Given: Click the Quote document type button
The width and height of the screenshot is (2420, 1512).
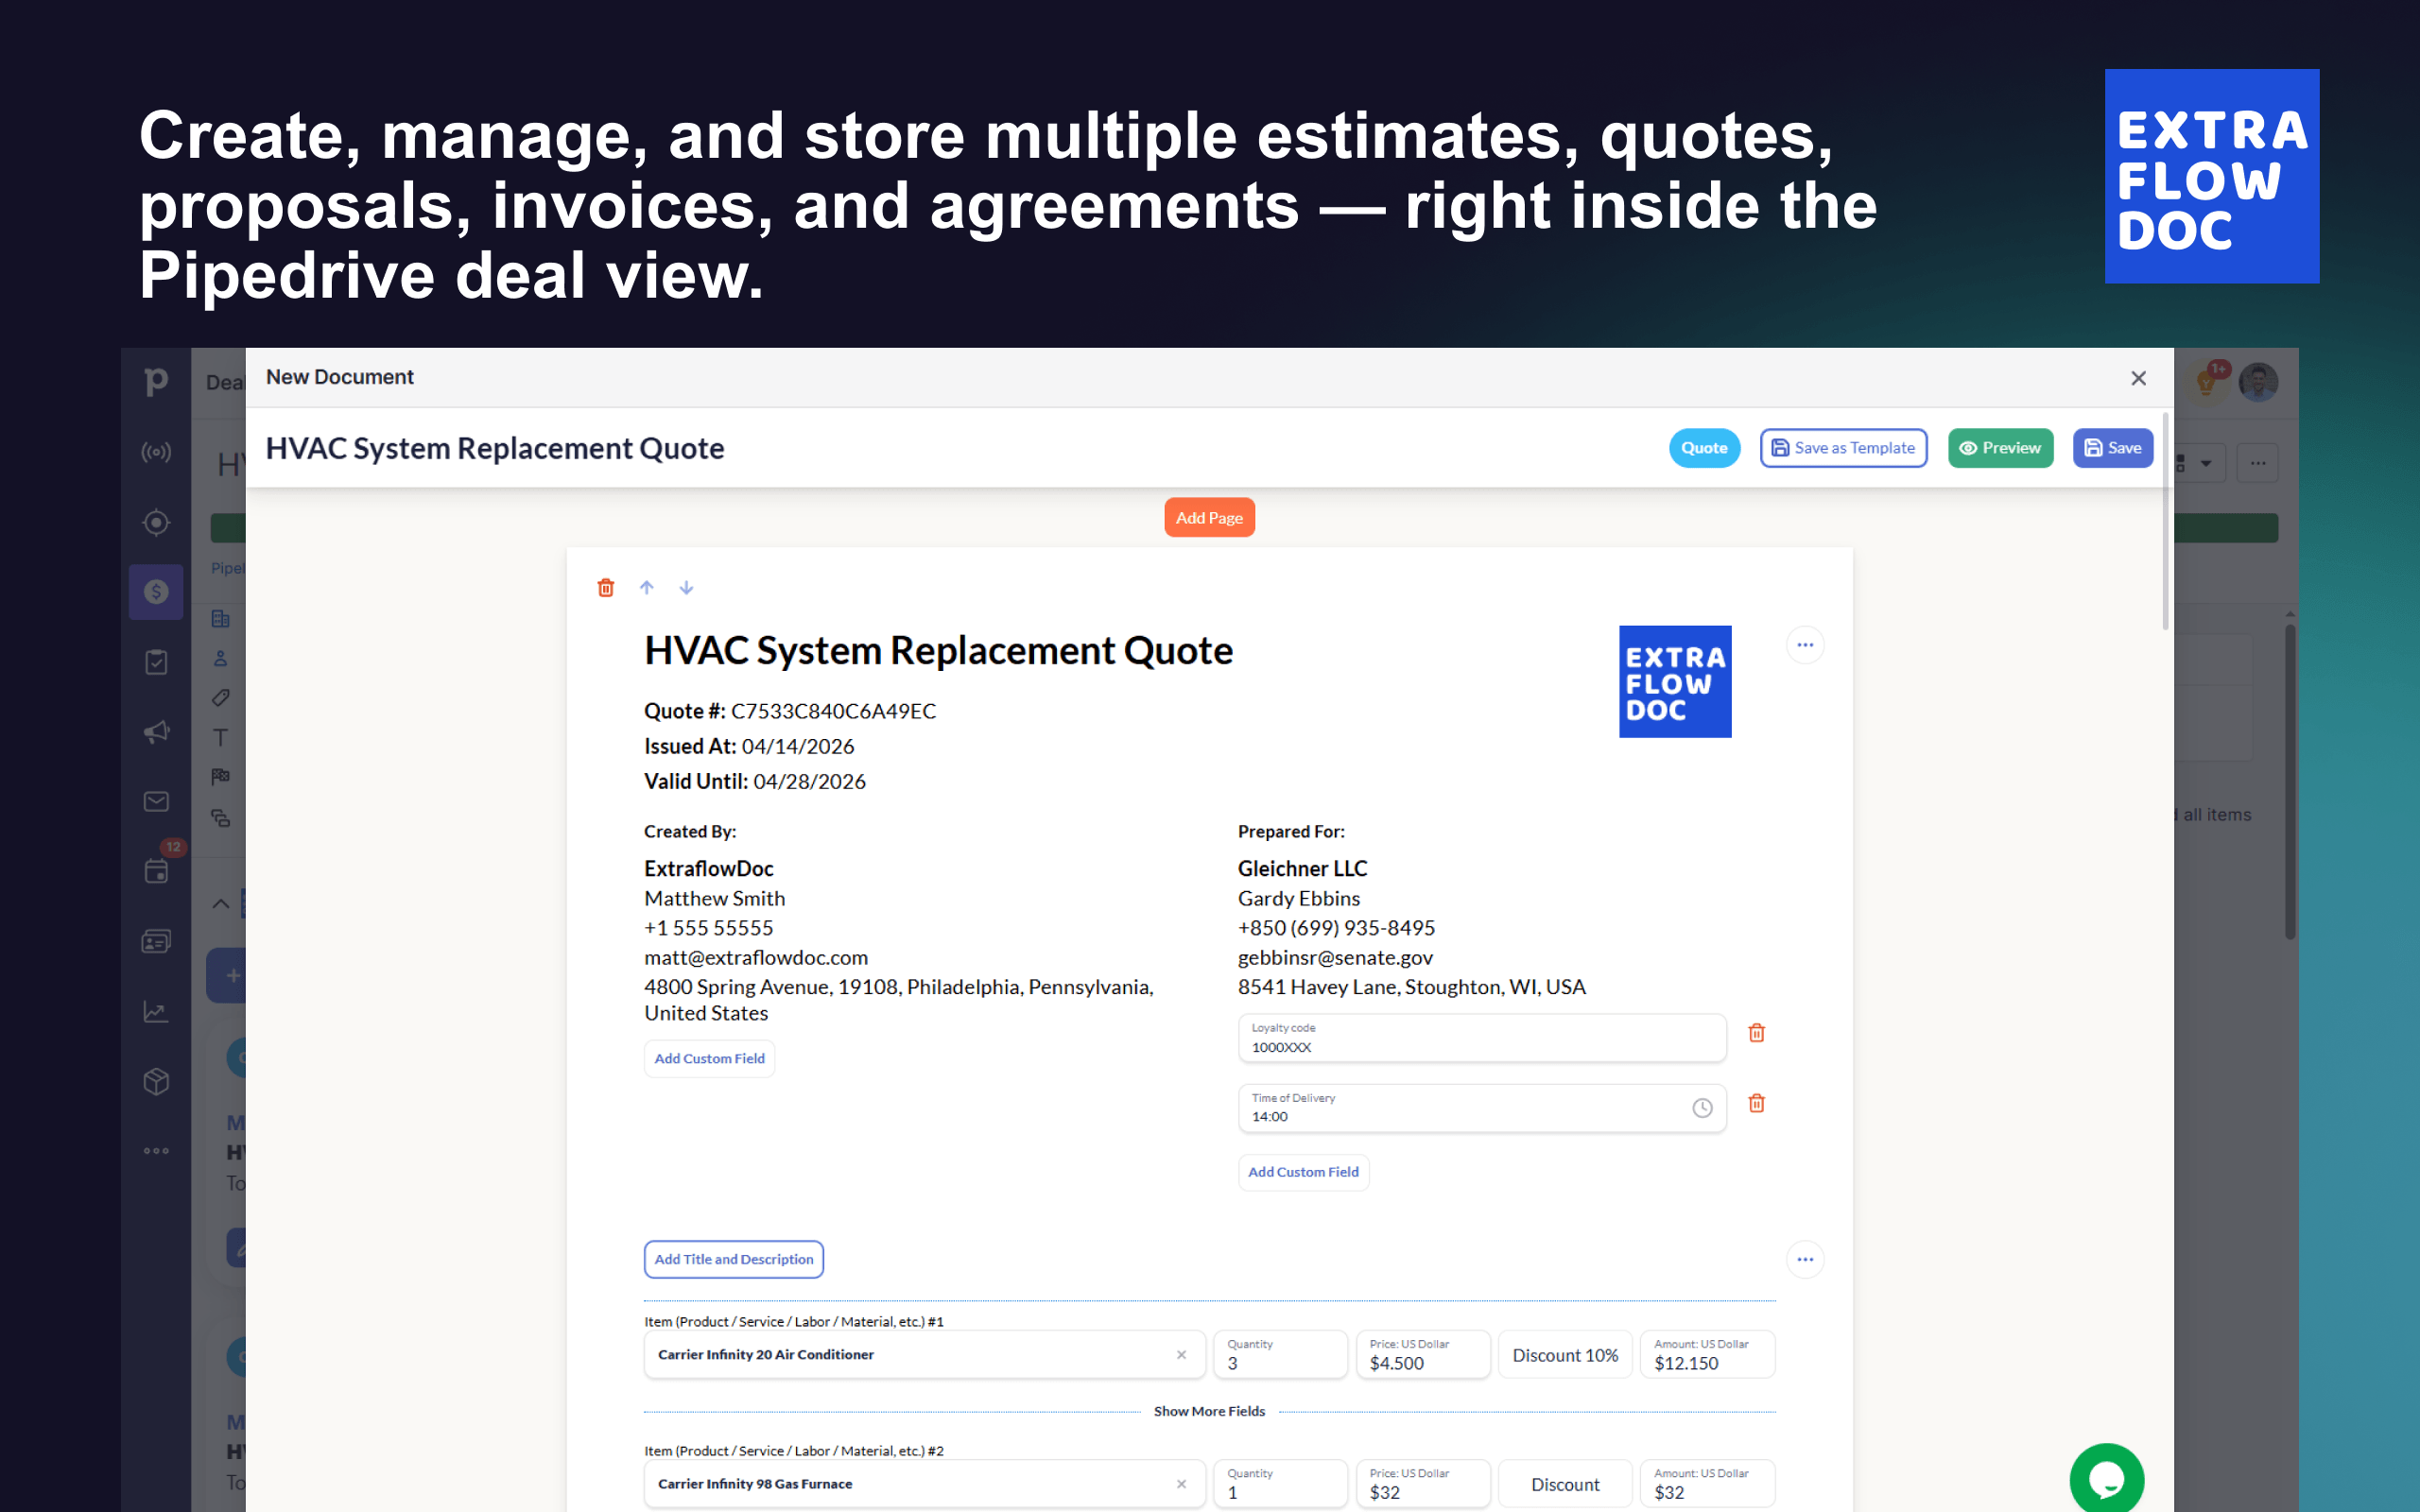Looking at the screenshot, I should (x=1704, y=448).
